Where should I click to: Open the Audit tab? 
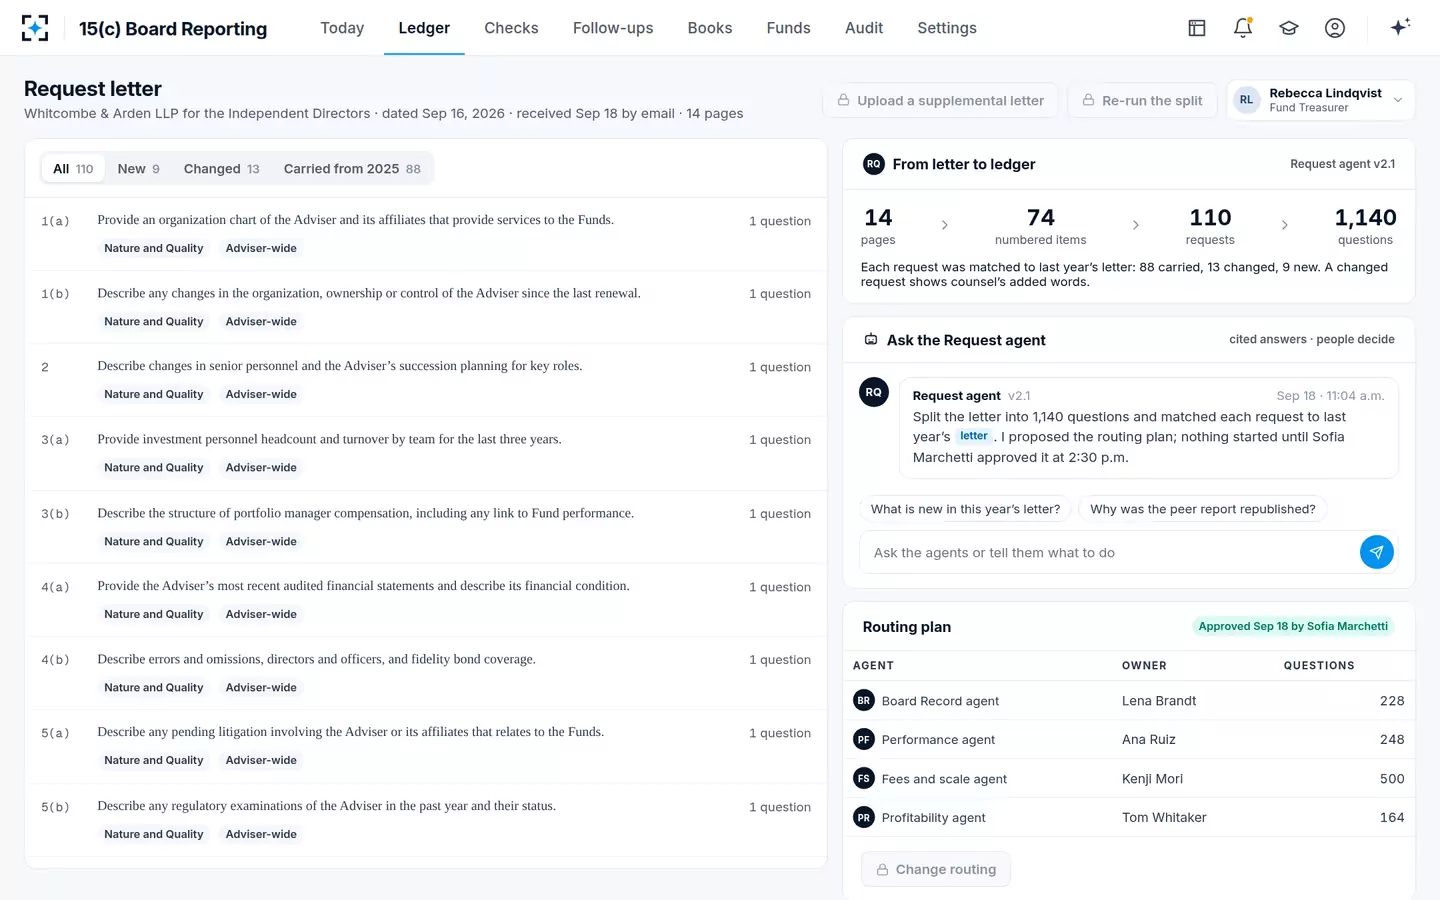(864, 28)
